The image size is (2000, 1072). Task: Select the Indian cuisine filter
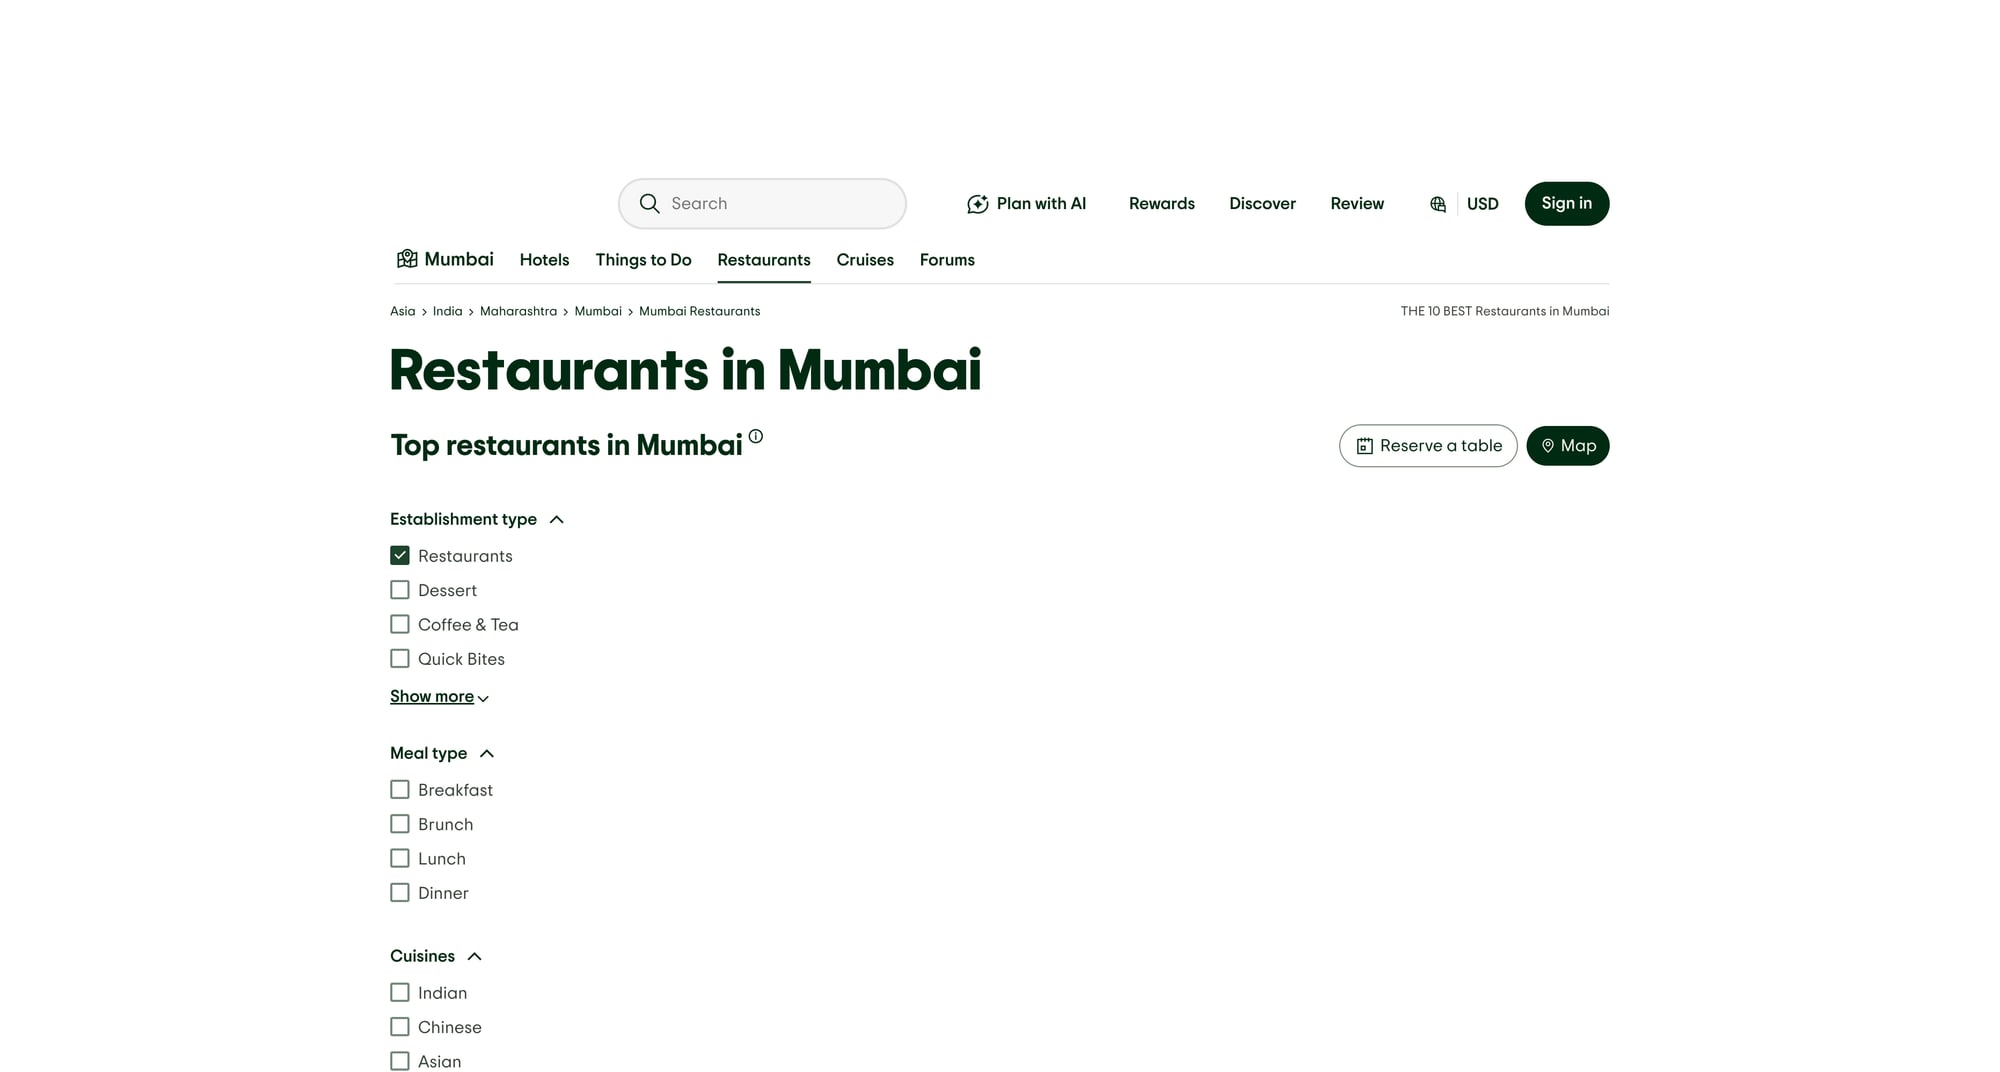coord(400,992)
